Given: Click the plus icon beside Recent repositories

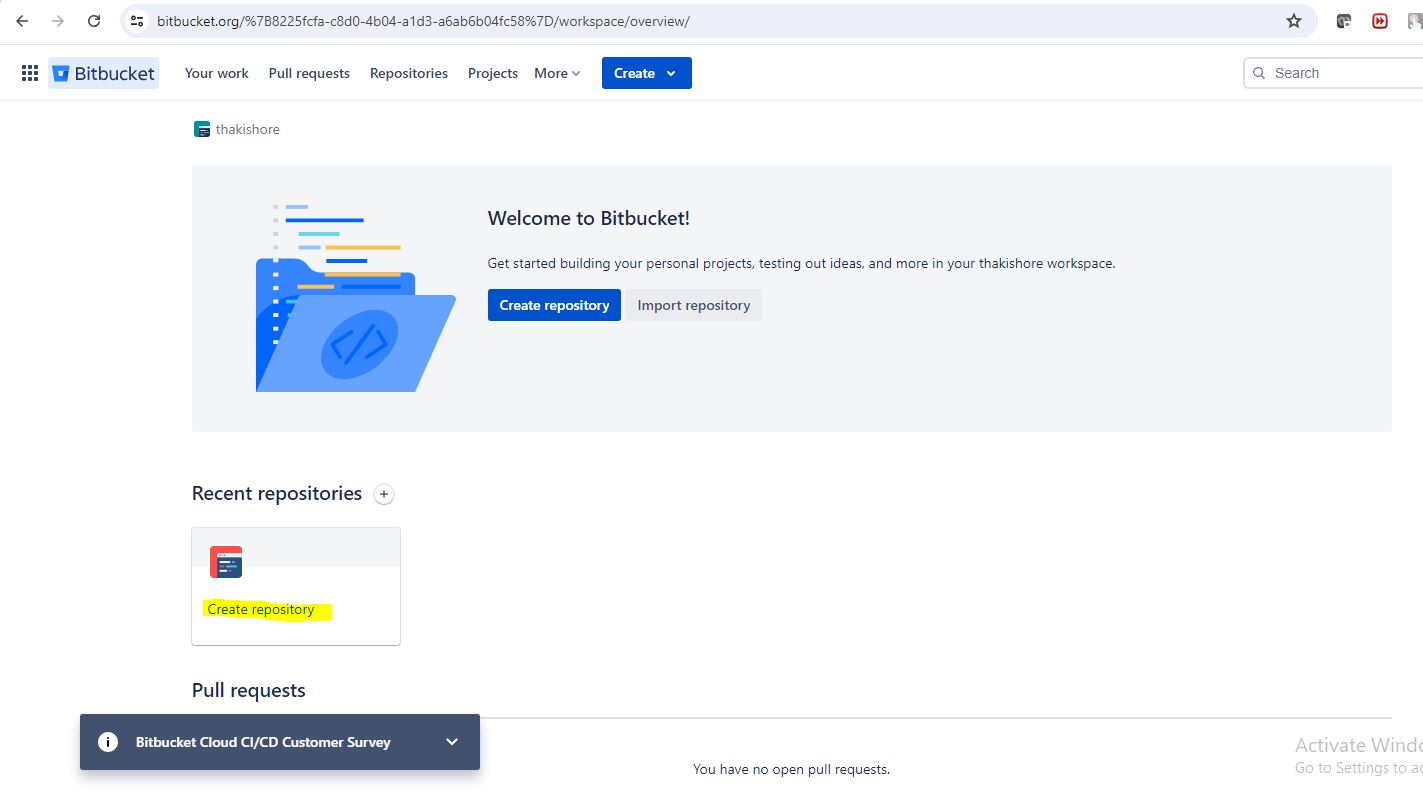Looking at the screenshot, I should tap(384, 494).
